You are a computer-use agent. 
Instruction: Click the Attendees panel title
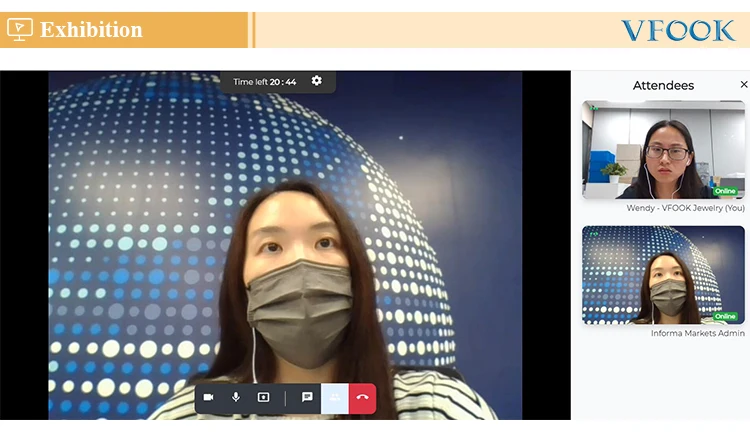click(x=663, y=85)
